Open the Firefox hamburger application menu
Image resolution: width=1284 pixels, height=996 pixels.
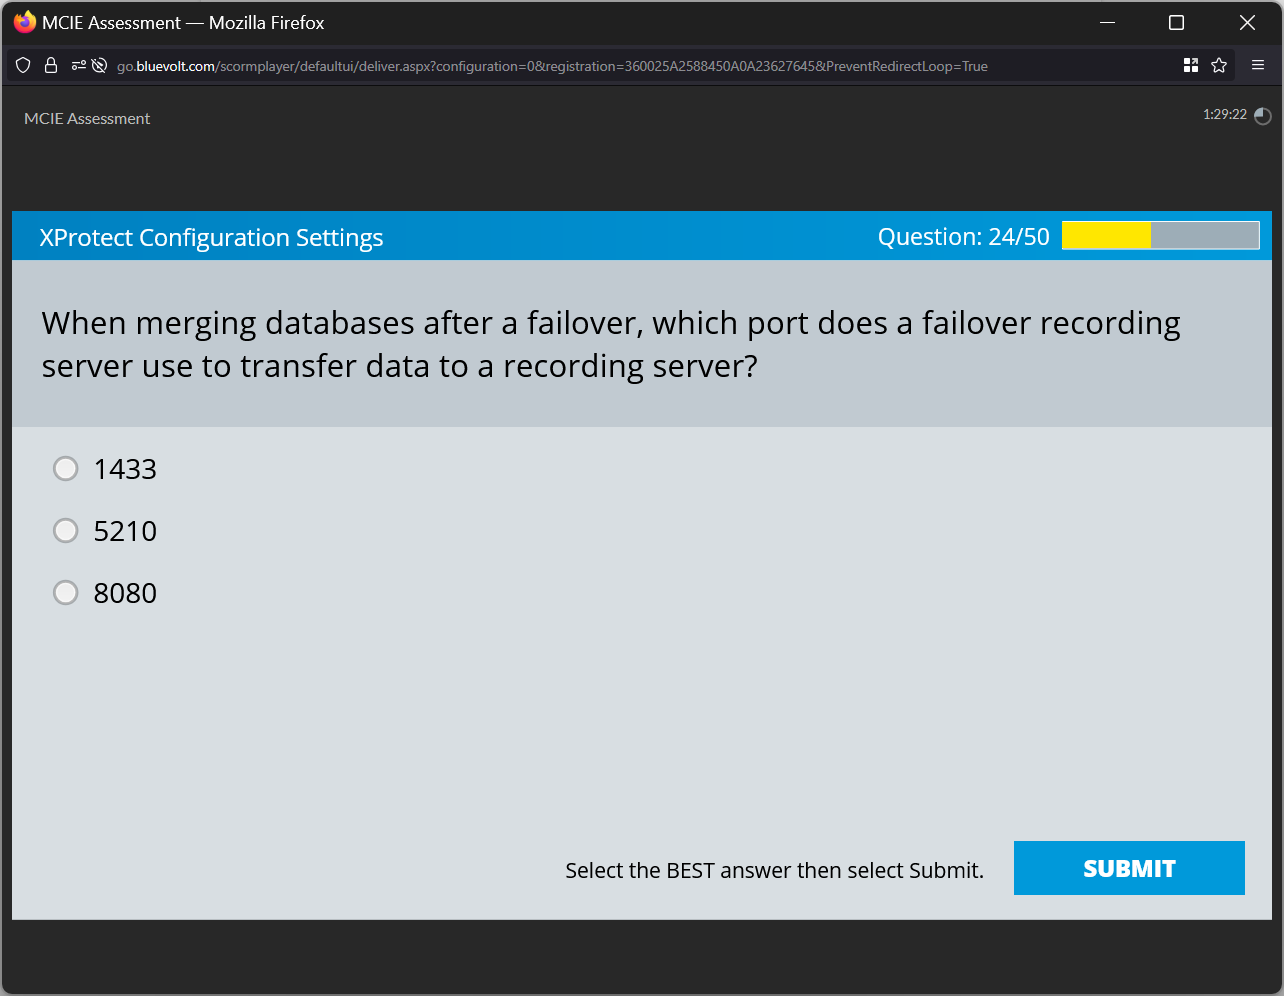tap(1258, 65)
